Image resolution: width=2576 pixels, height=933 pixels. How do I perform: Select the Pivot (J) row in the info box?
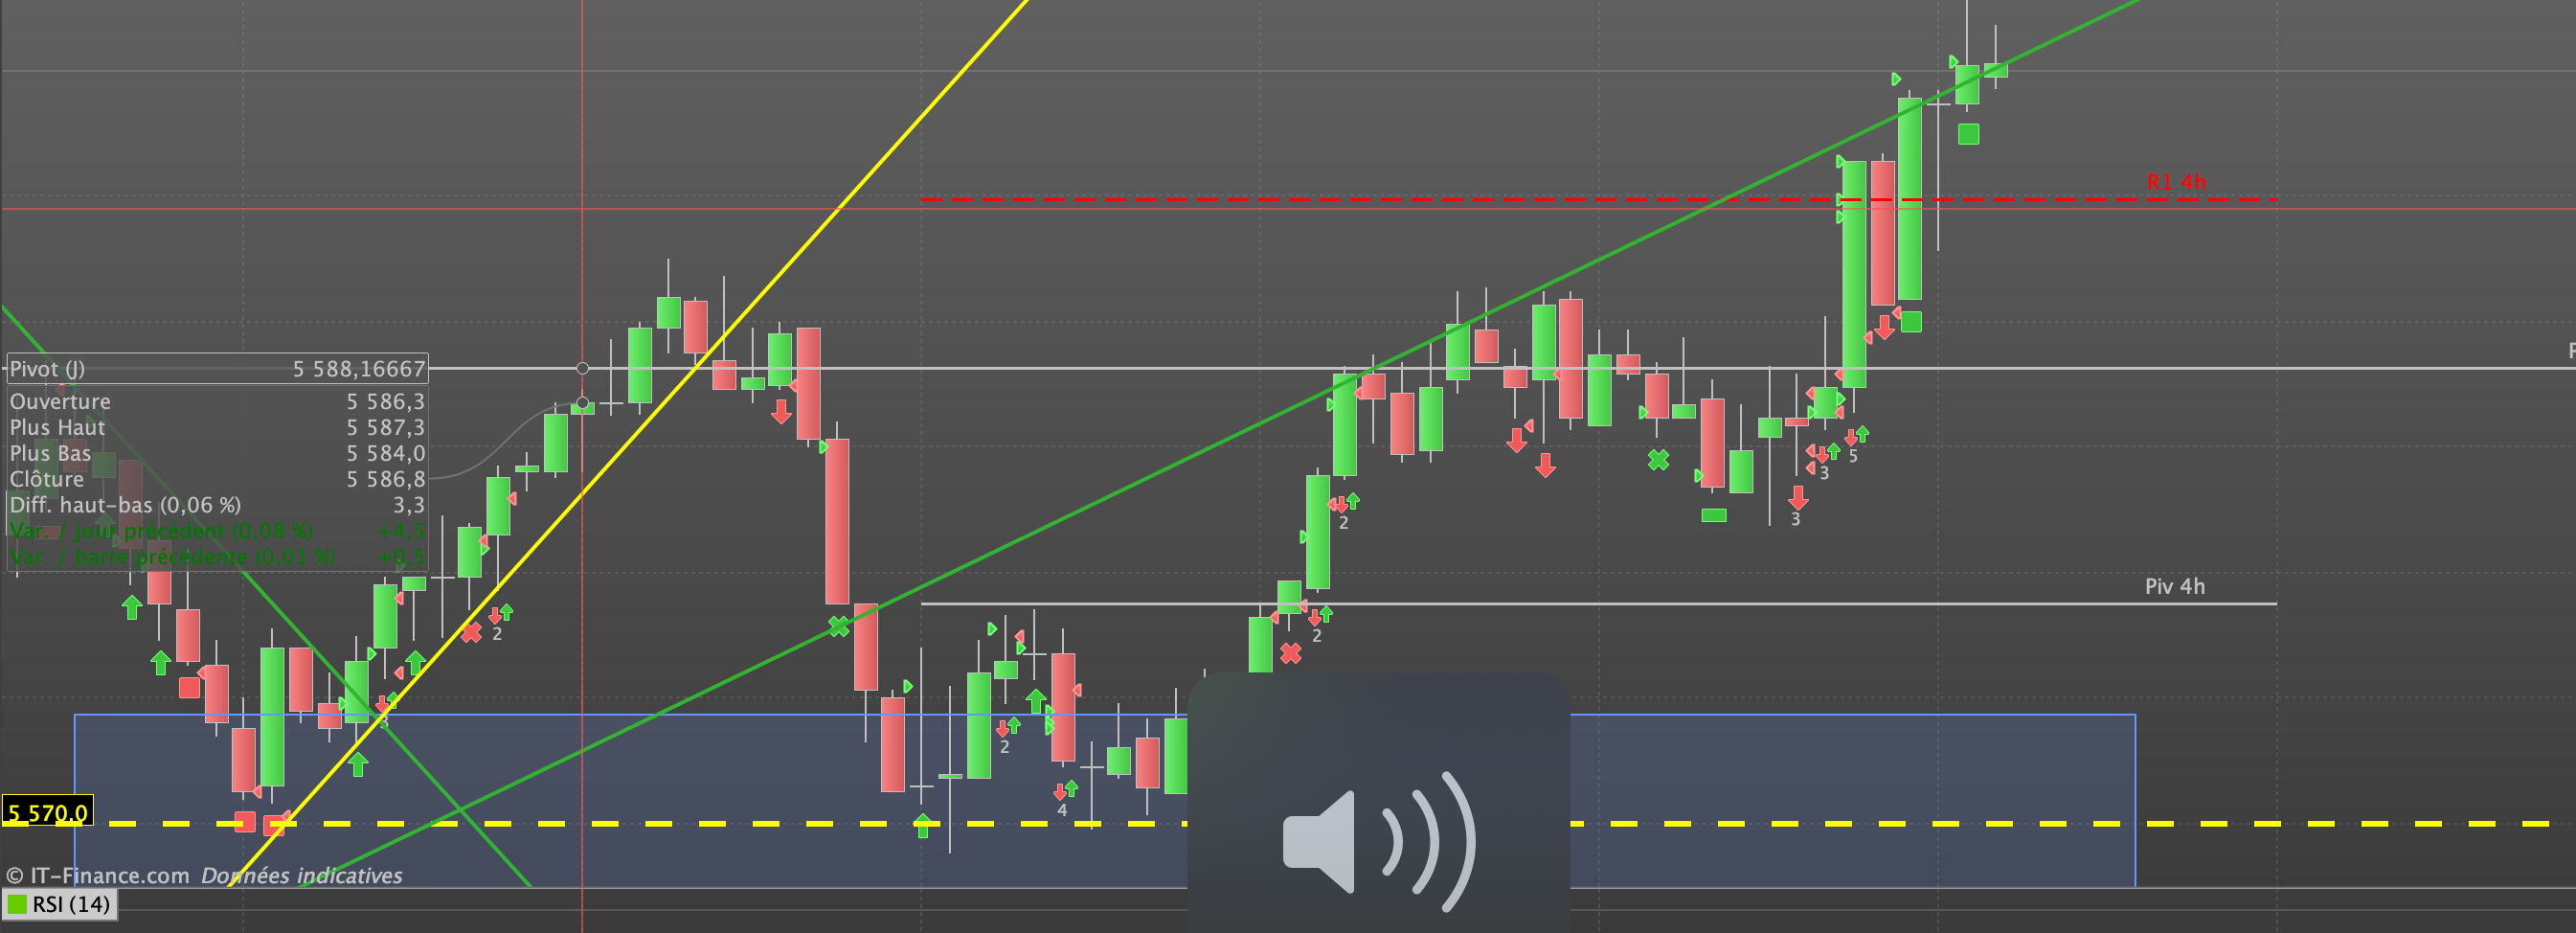(217, 368)
